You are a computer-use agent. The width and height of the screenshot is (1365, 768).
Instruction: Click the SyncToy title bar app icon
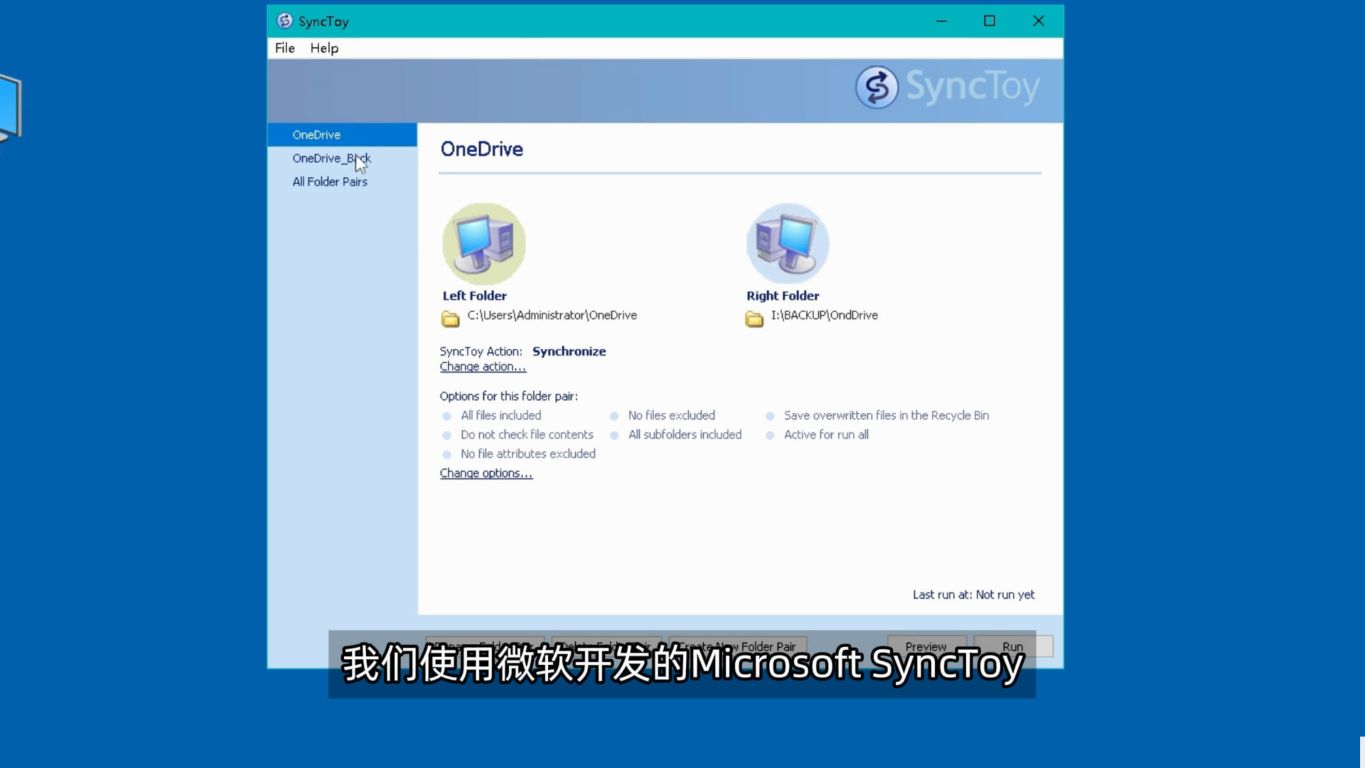pos(285,21)
